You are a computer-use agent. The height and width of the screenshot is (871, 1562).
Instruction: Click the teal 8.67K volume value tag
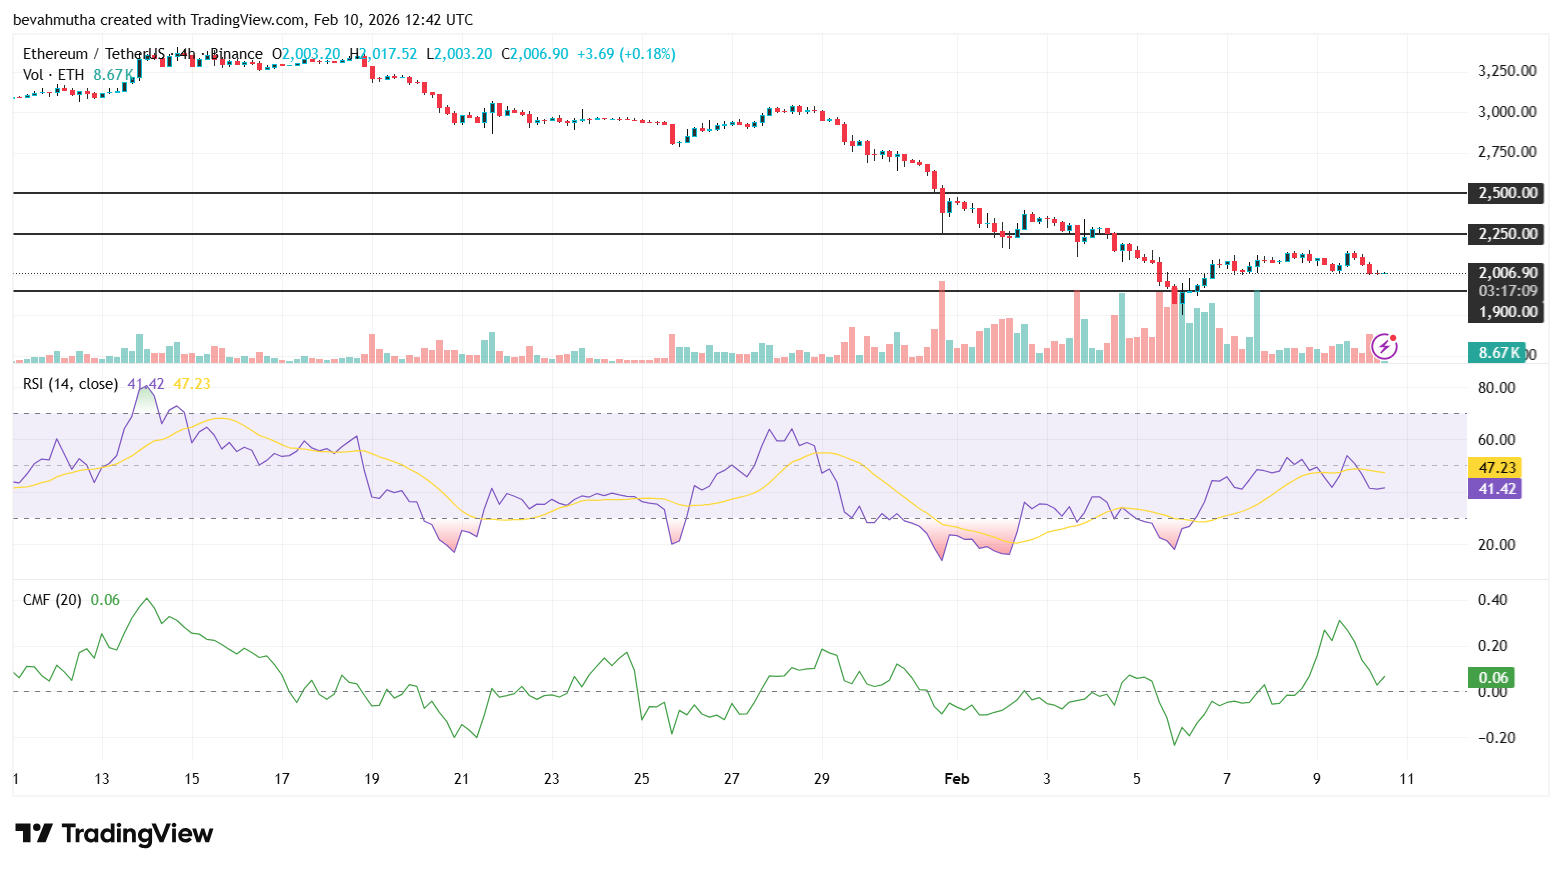tap(1496, 352)
